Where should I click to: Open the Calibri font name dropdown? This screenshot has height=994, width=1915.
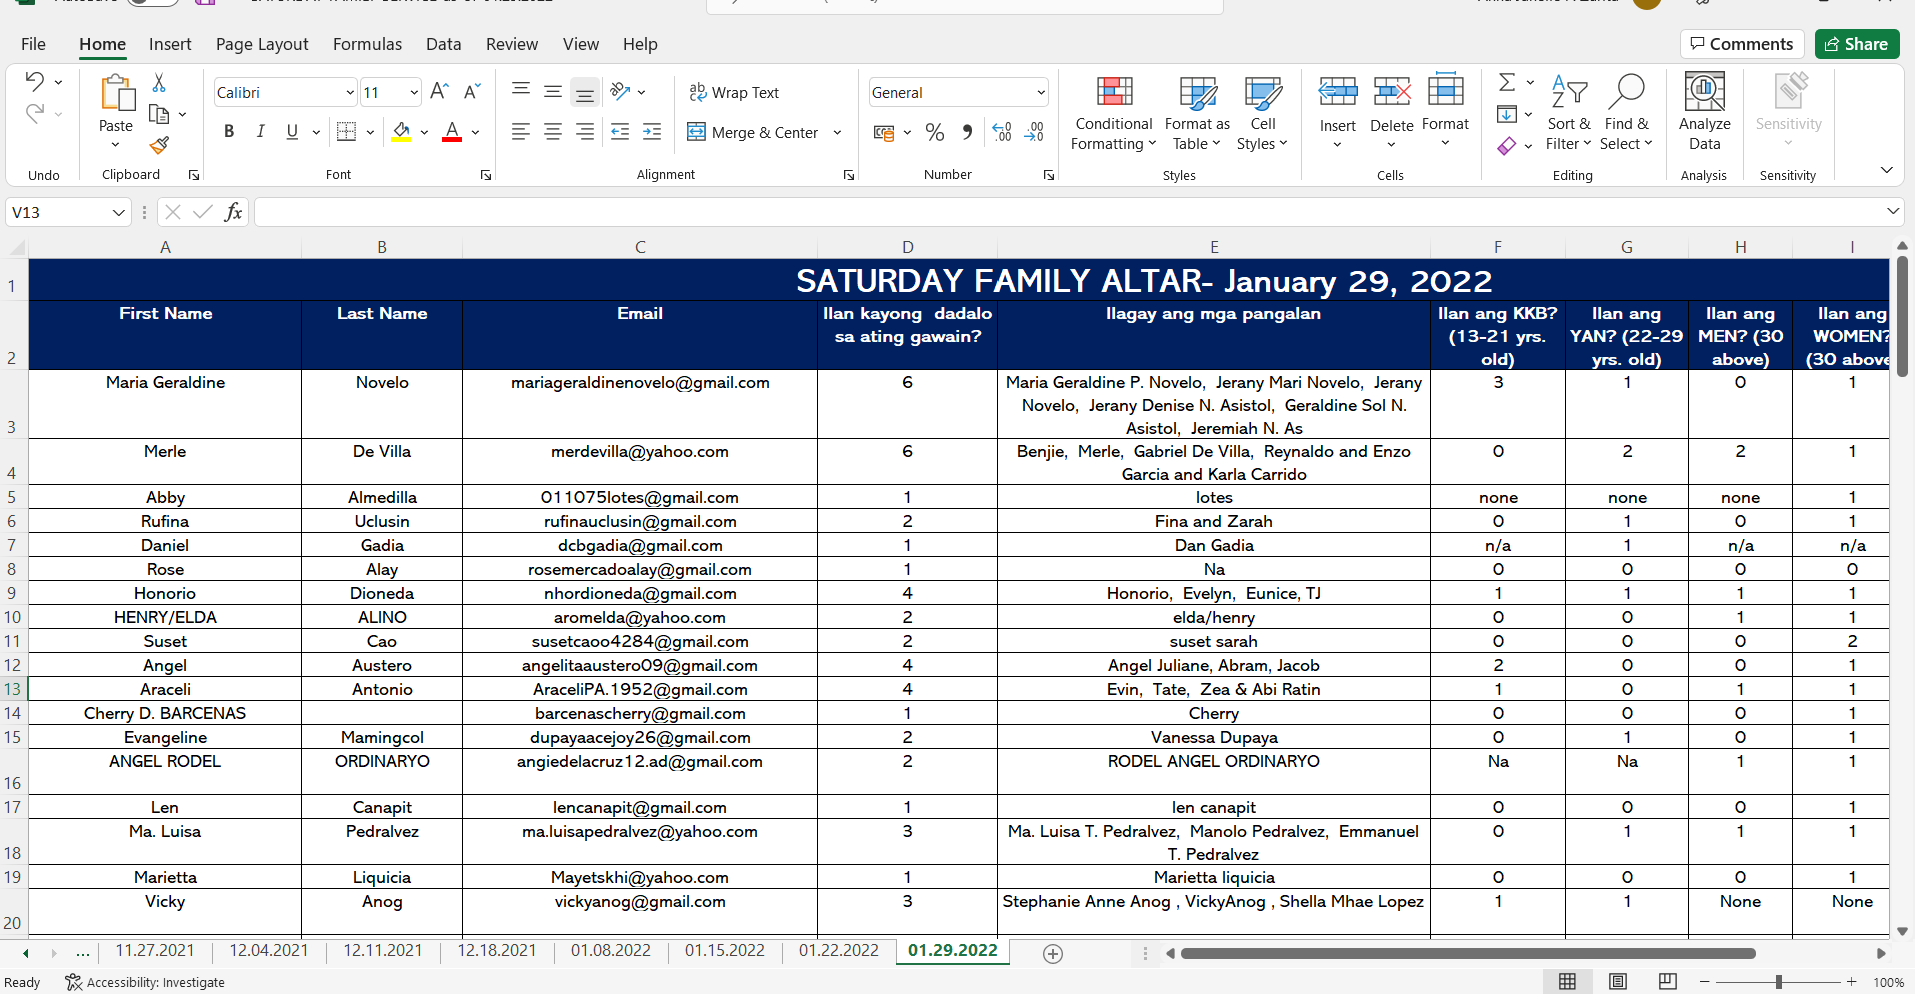(350, 93)
